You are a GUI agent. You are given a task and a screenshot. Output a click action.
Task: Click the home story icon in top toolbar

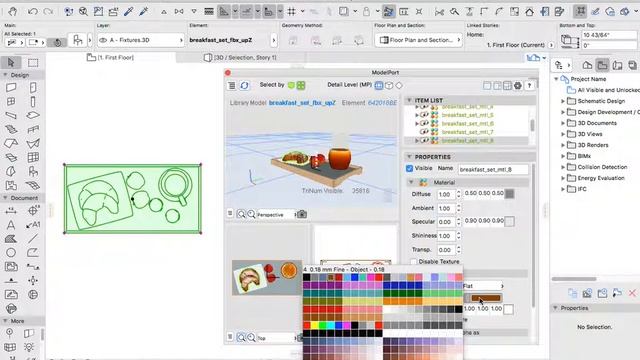point(529,11)
